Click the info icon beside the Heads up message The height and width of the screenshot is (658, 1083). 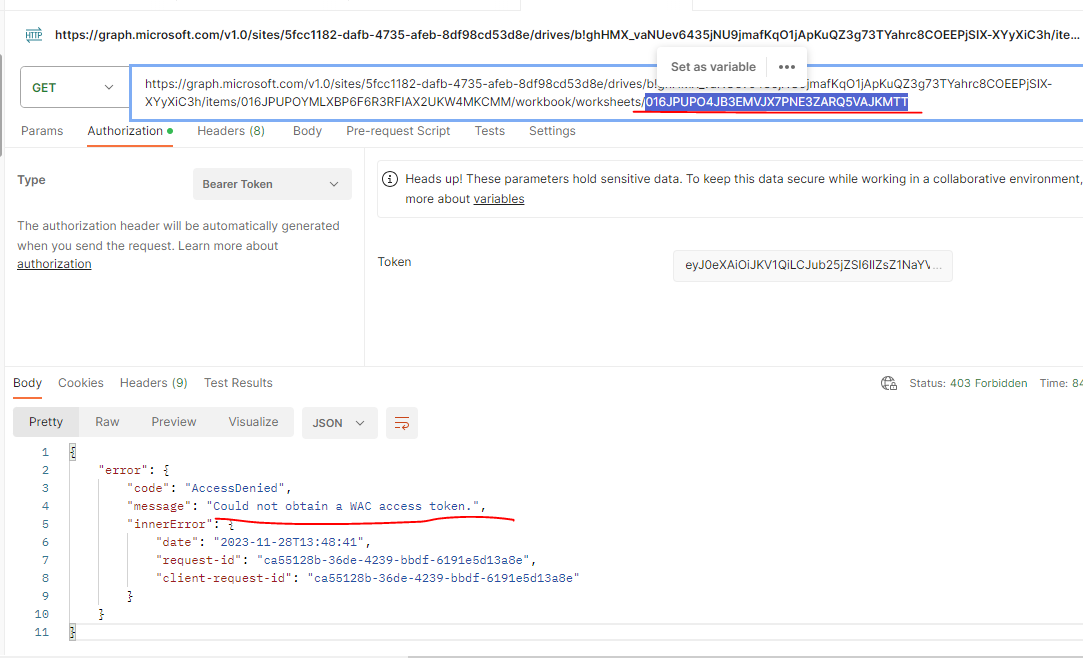[x=390, y=179]
